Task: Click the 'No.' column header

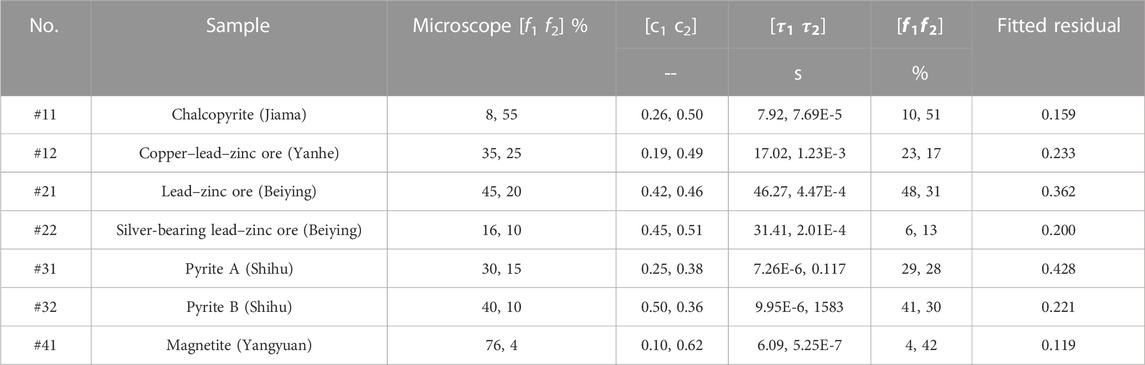Action: pos(46,26)
